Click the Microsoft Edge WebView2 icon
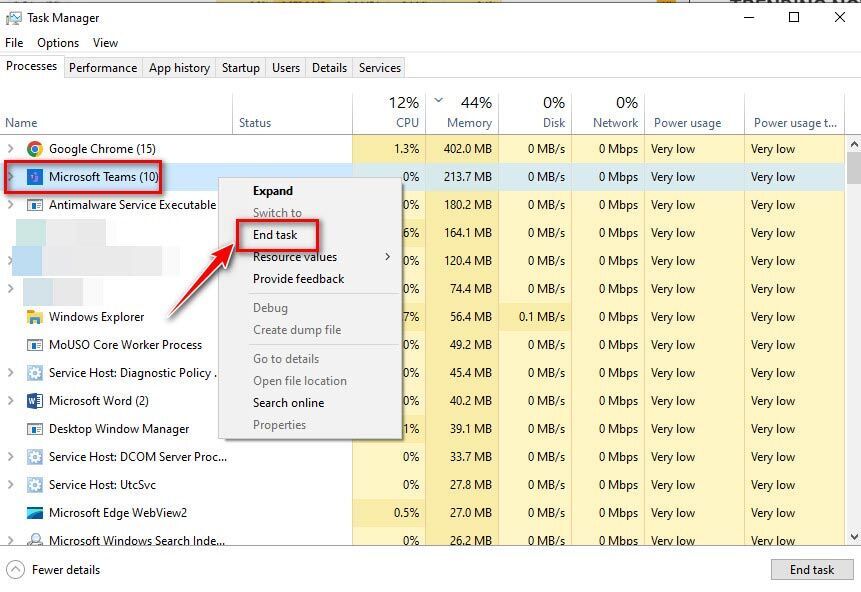The height and width of the screenshot is (592, 861). click(35, 513)
